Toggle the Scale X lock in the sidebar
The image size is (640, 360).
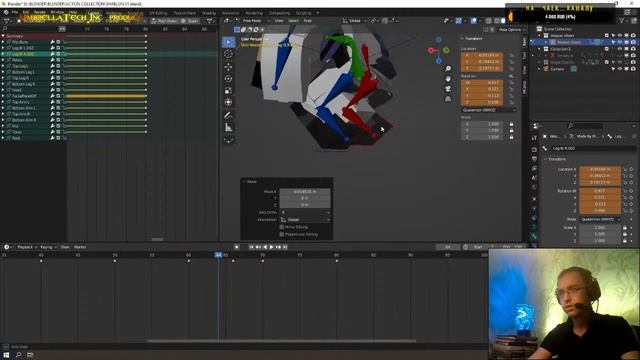point(511,124)
